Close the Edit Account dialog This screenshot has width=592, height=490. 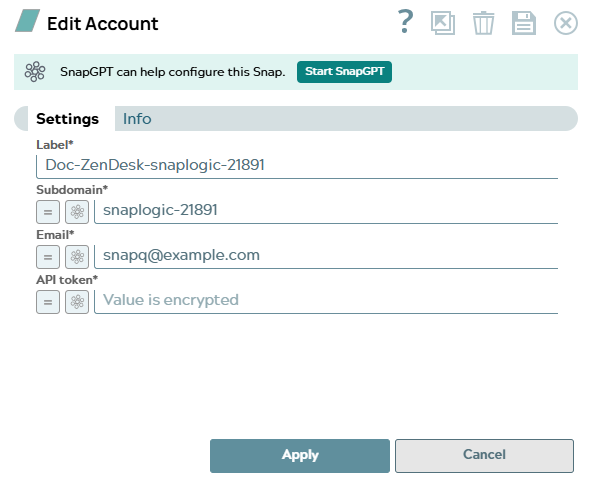point(566,23)
